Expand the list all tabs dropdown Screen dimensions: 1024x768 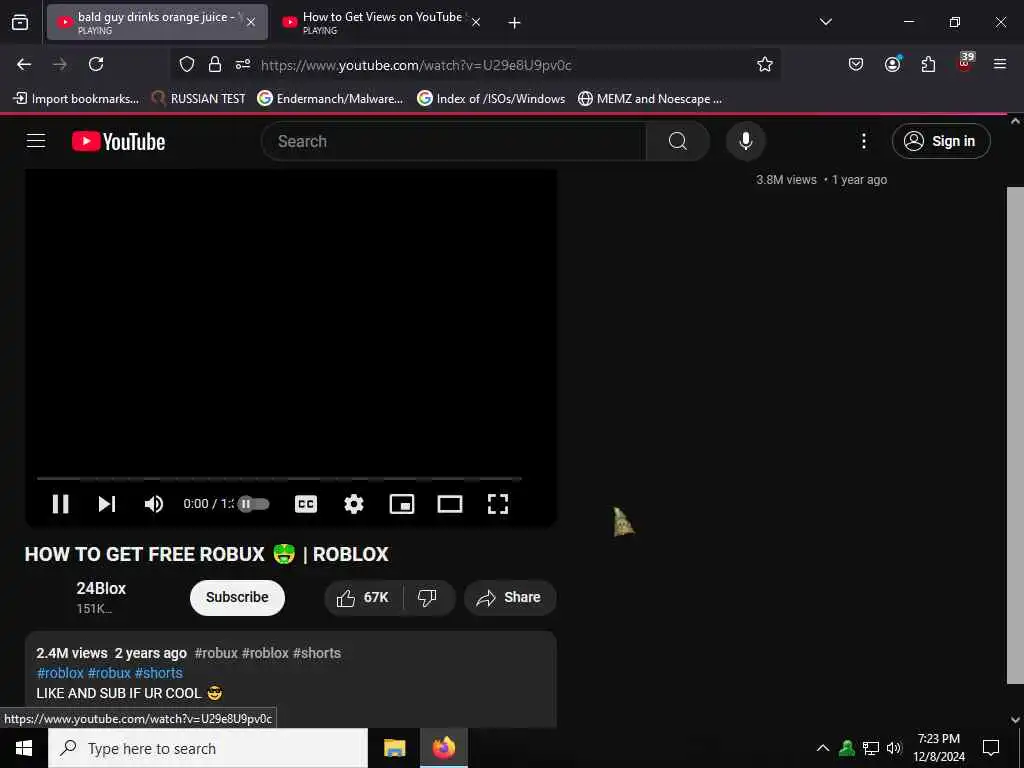[826, 22]
